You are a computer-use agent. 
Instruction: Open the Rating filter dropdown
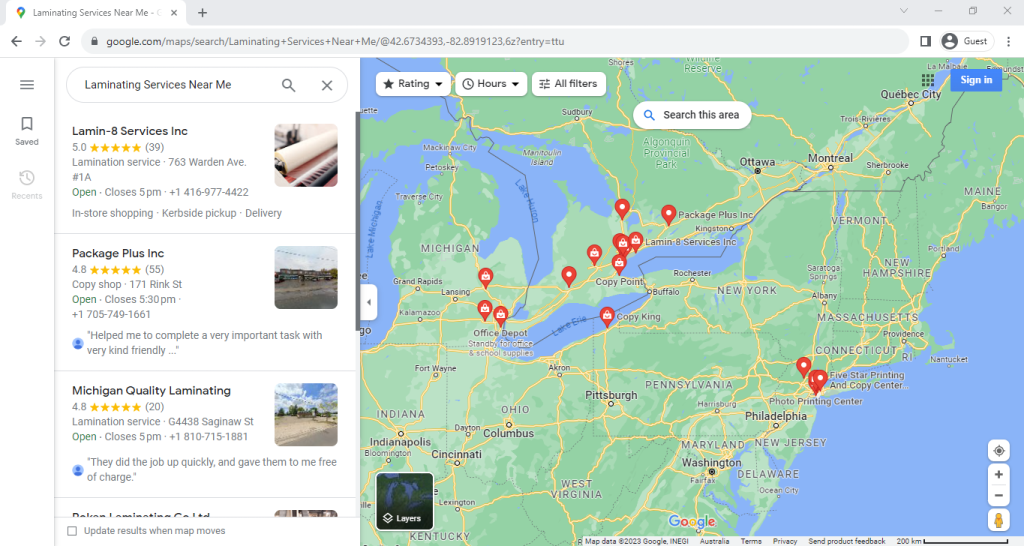413,84
